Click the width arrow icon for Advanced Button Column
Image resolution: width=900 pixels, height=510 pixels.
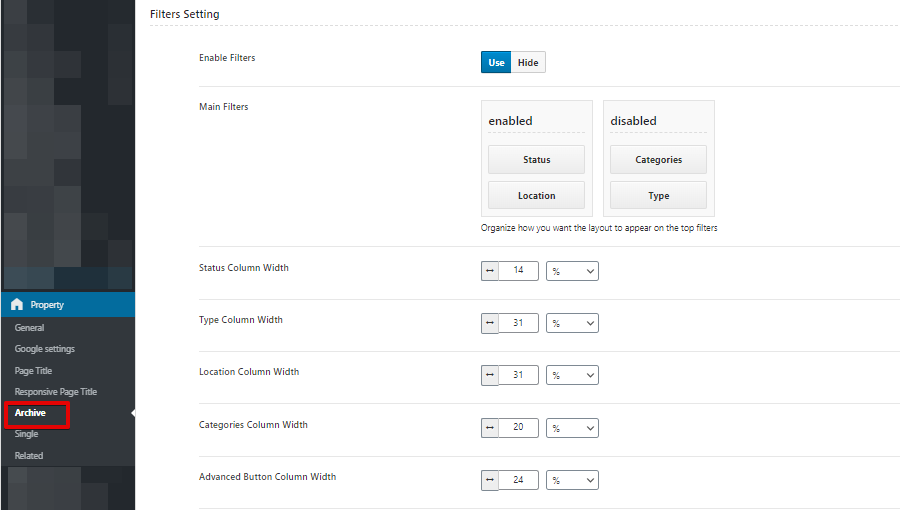490,480
